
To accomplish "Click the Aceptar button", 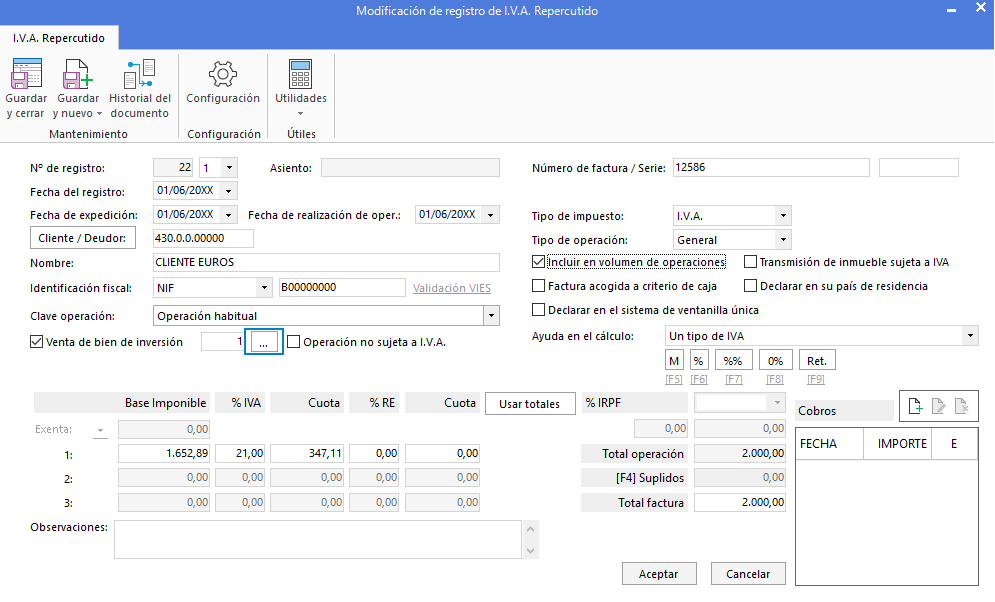I will tap(659, 573).
